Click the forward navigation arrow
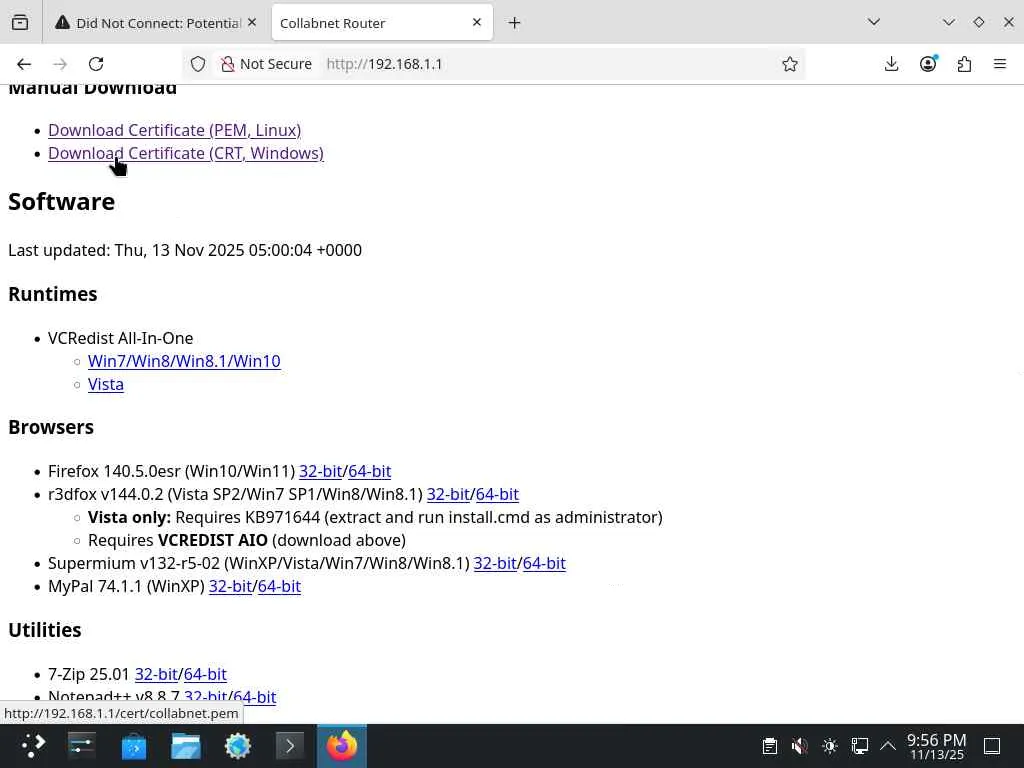 pos(60,64)
